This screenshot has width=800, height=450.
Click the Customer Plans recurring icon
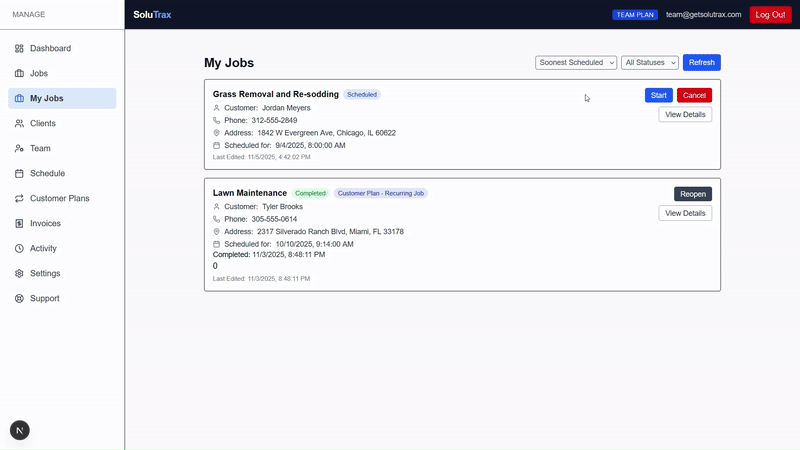pyautogui.click(x=19, y=198)
